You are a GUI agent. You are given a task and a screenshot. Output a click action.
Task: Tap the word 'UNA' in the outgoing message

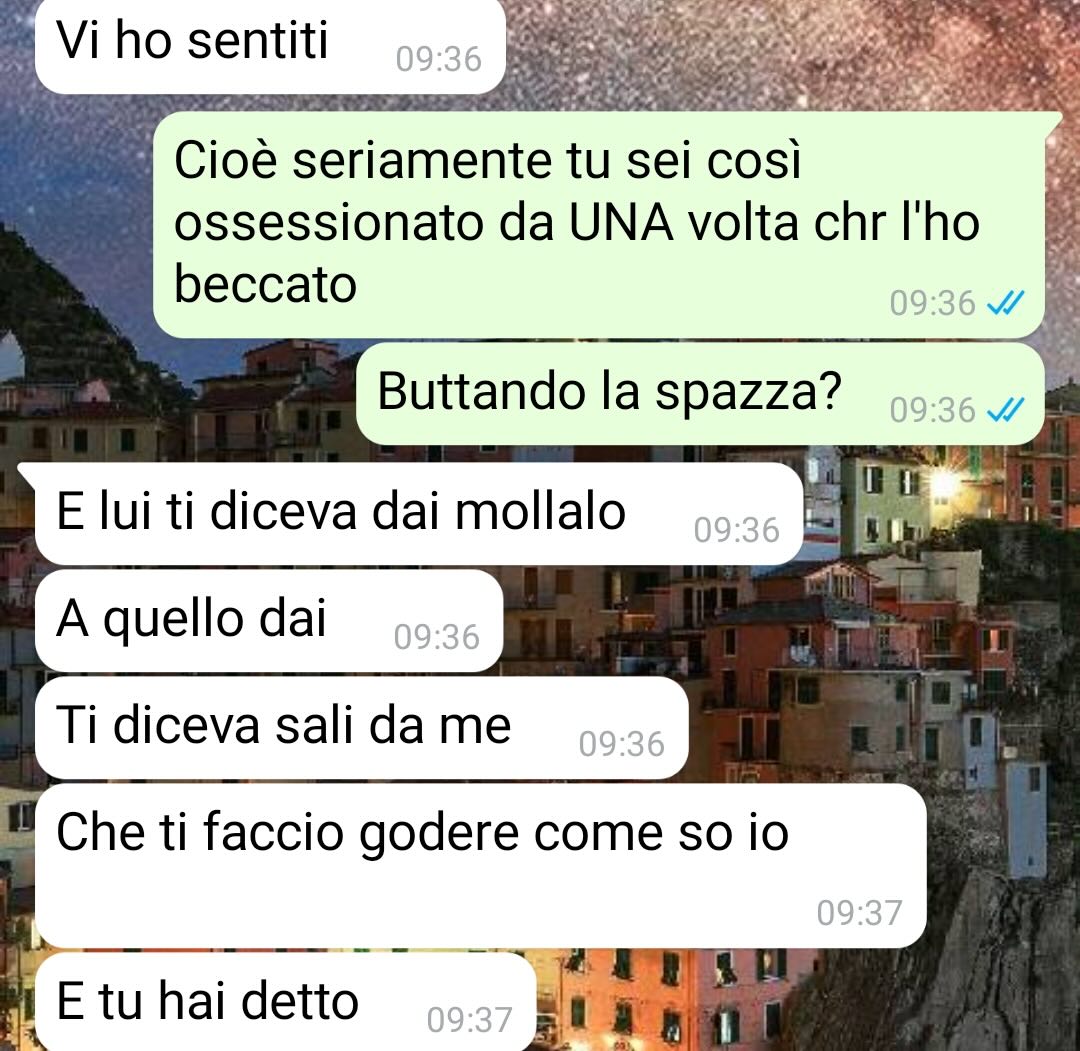pyautogui.click(x=621, y=223)
